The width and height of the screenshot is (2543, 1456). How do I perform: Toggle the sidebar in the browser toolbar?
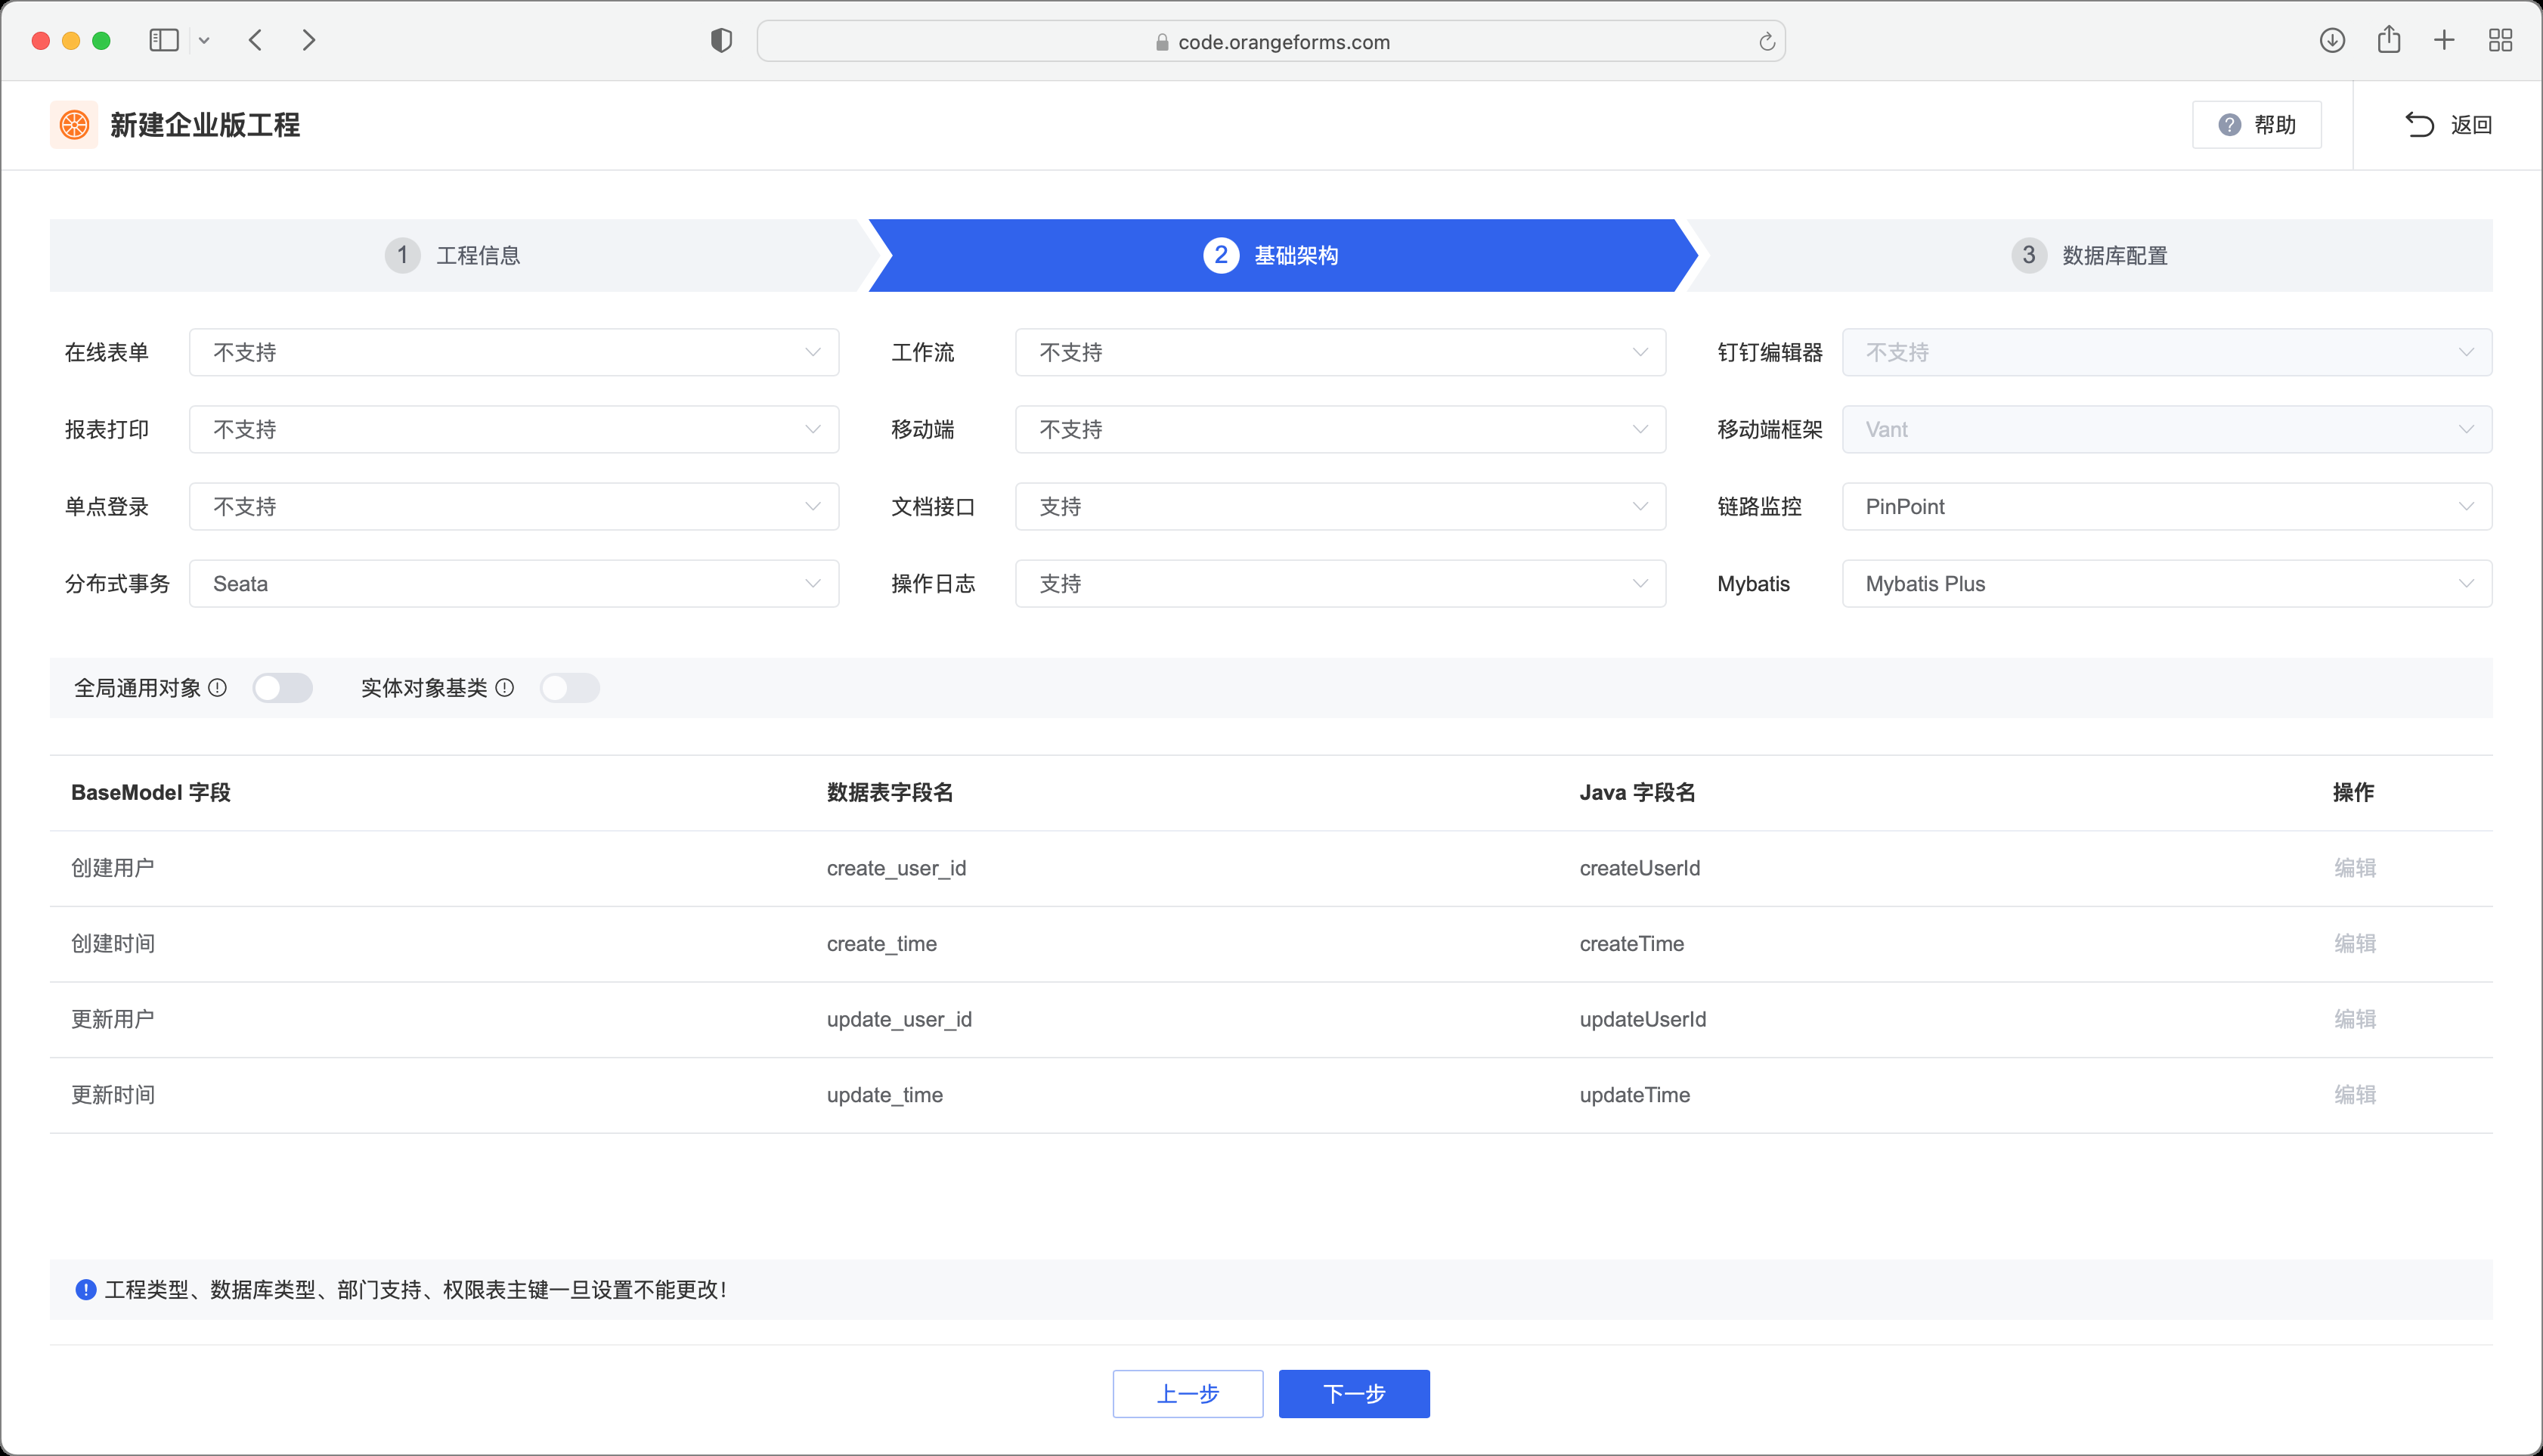click(x=164, y=40)
